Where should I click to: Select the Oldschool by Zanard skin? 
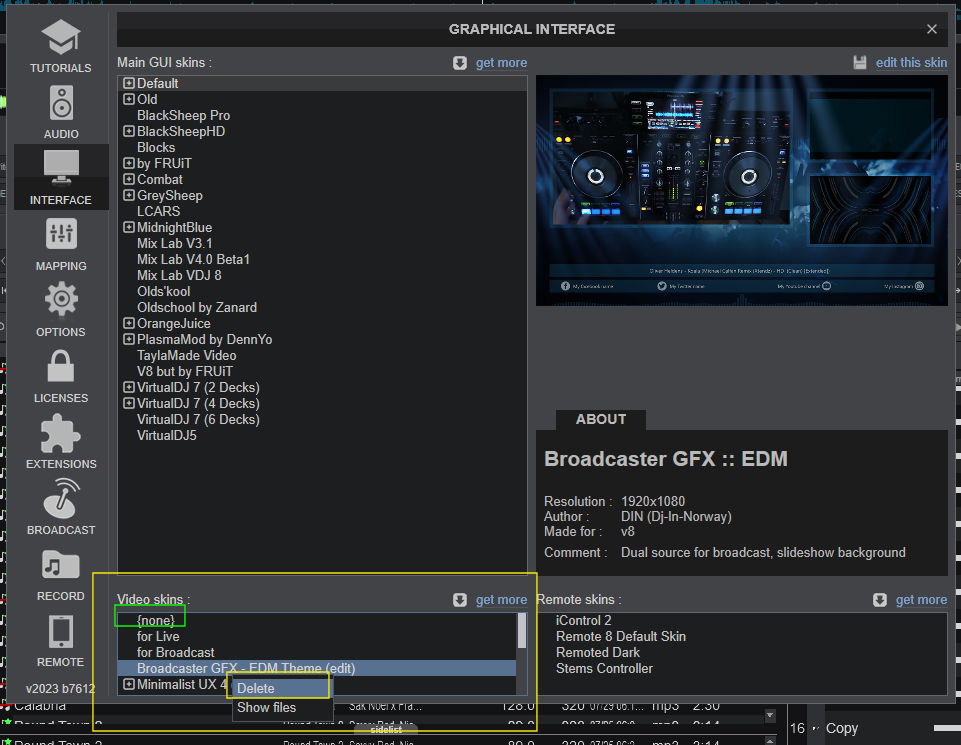click(197, 308)
